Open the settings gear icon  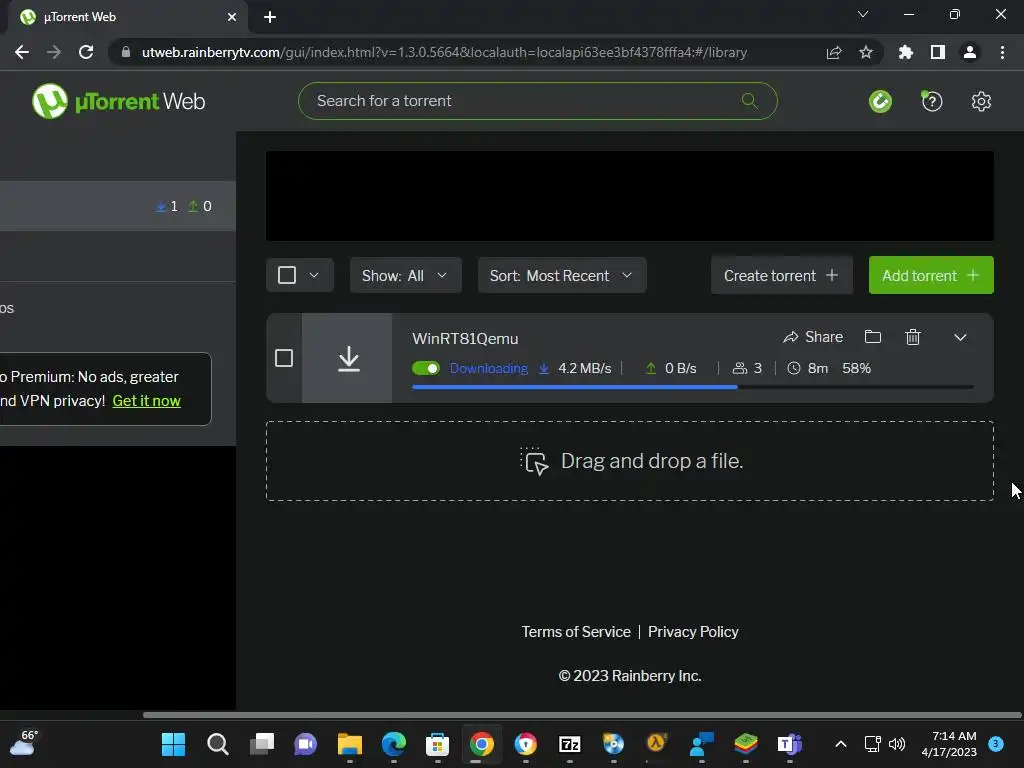pos(981,101)
